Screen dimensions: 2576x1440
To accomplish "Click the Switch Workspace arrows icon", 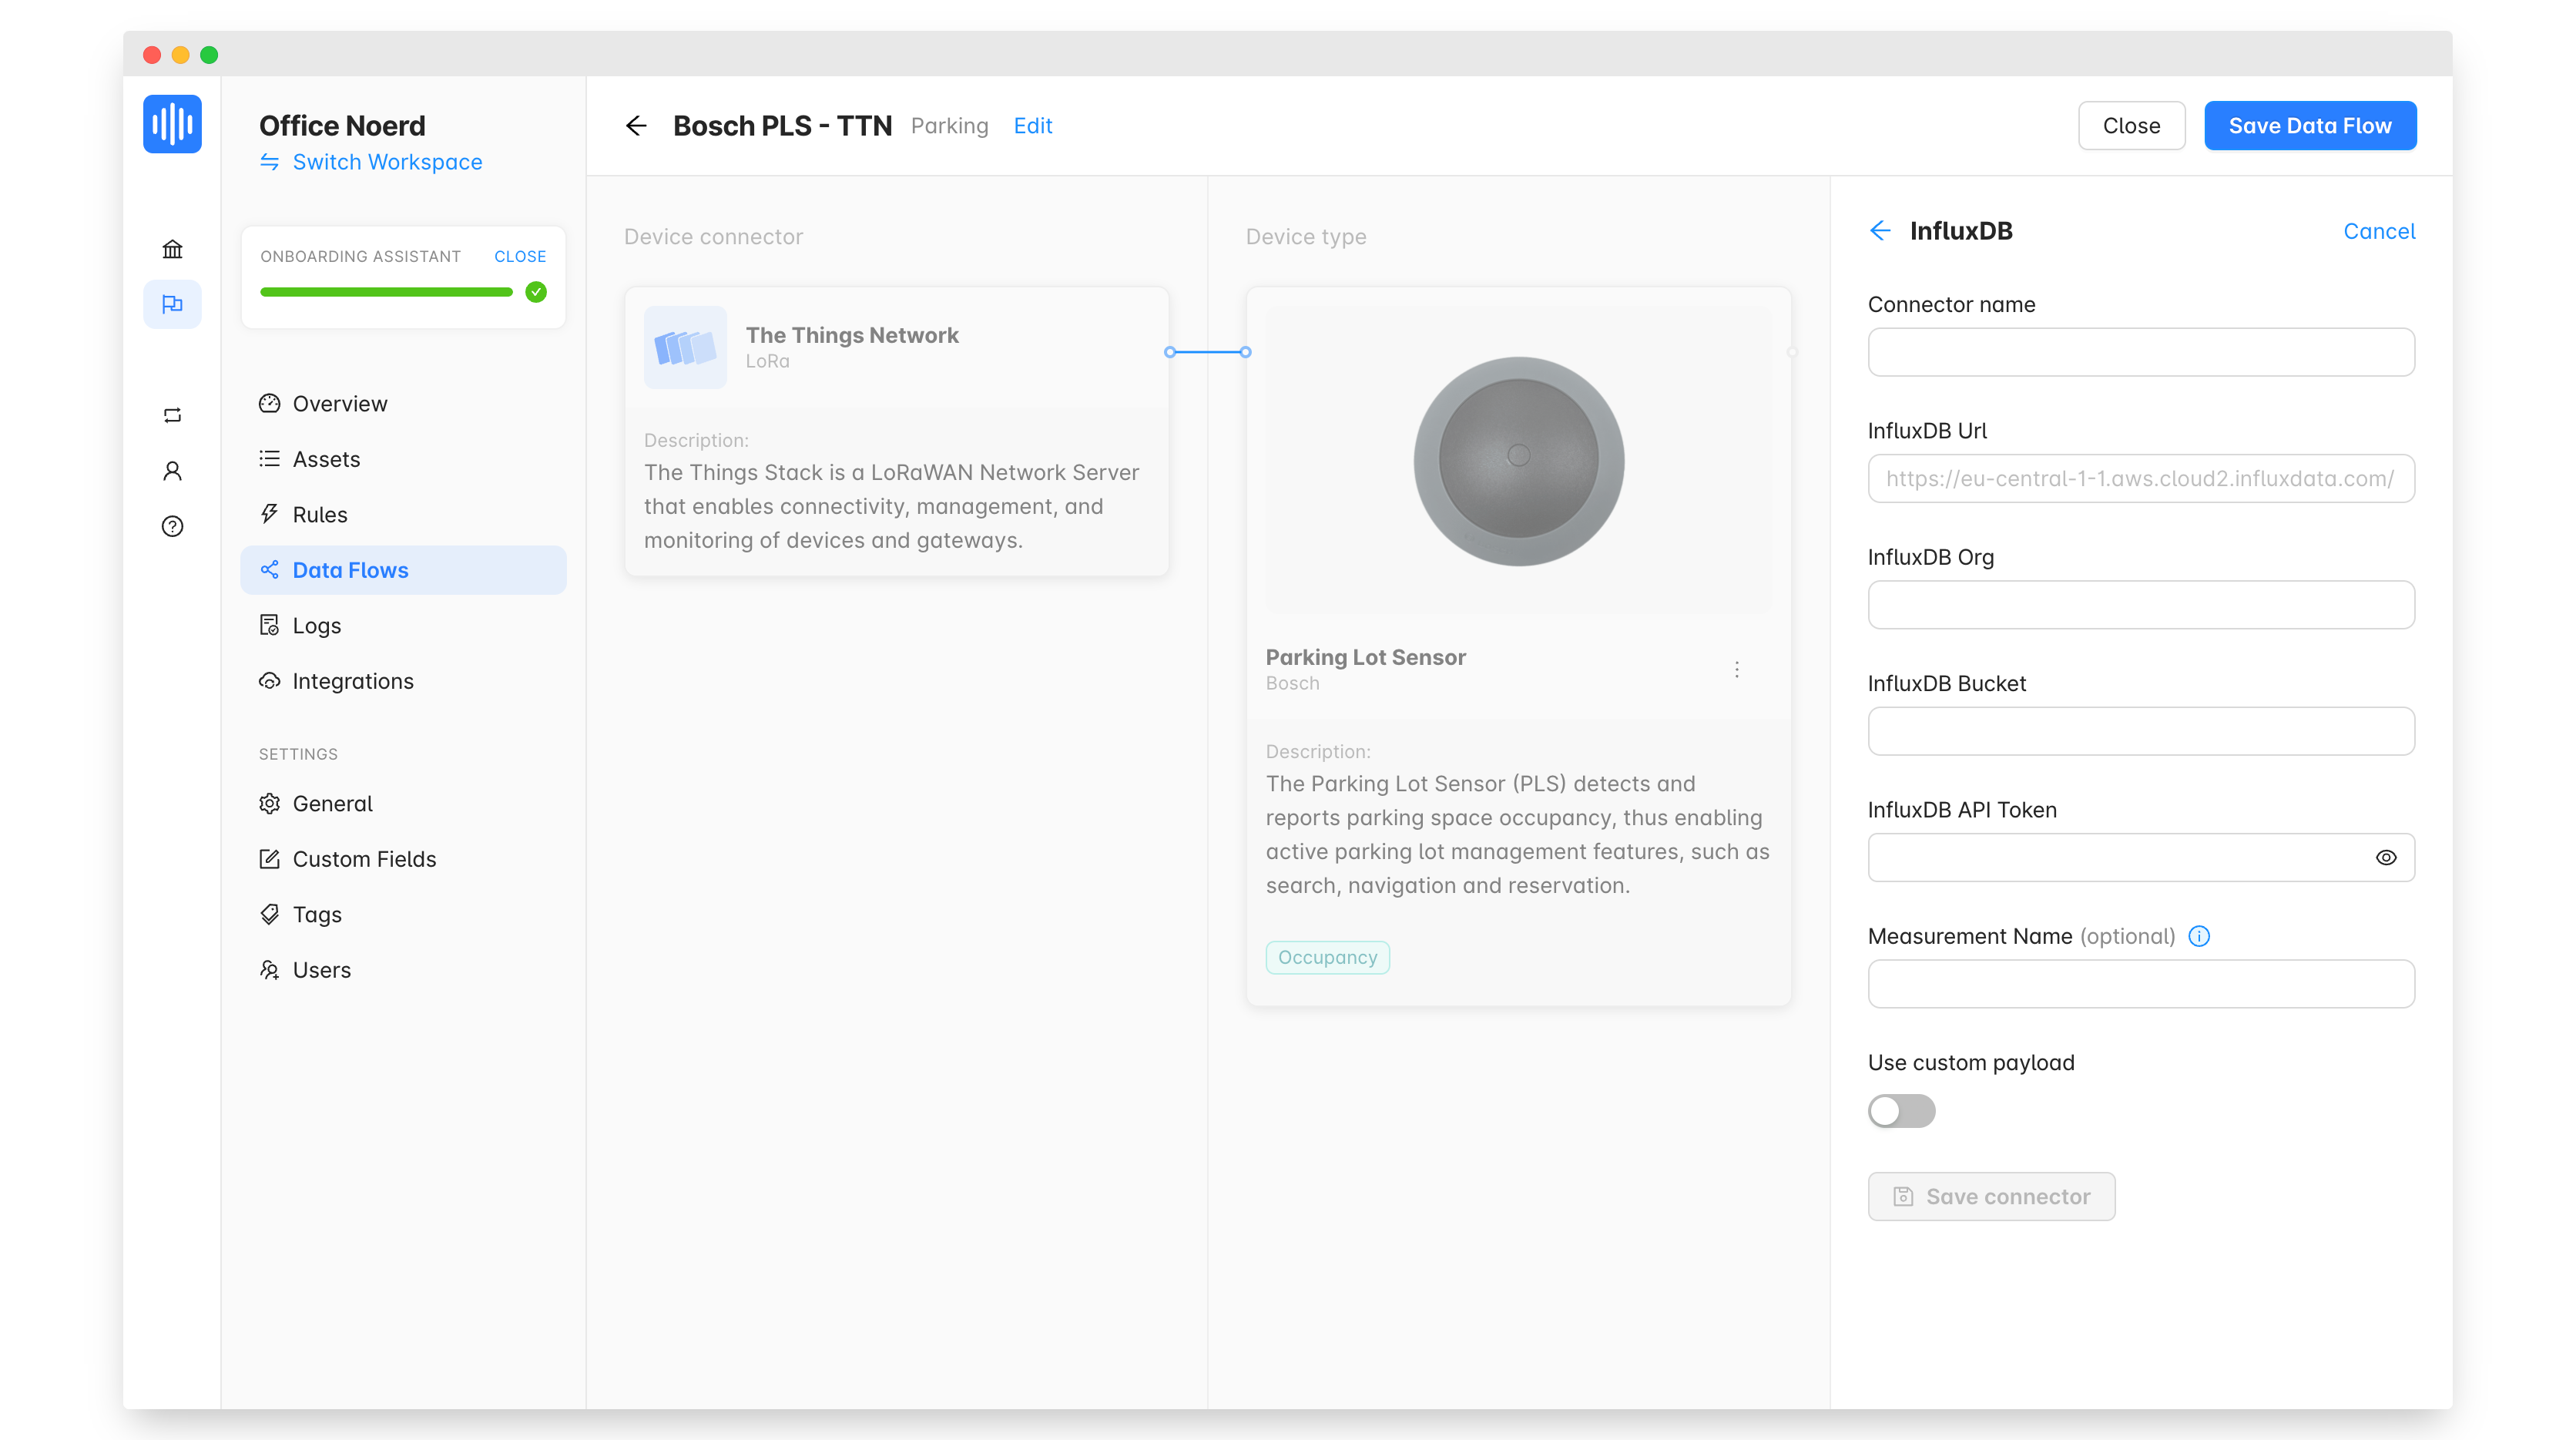I will click(269, 162).
